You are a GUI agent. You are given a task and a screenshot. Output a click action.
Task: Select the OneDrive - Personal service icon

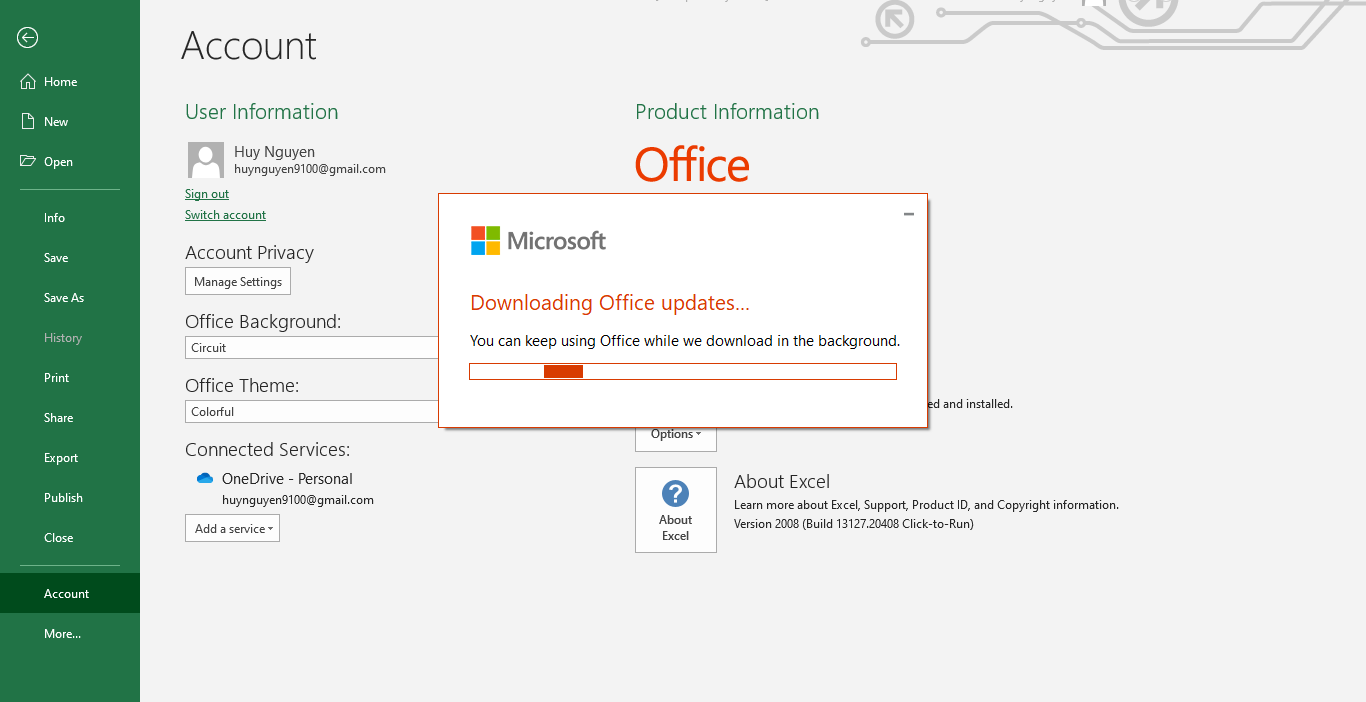pyautogui.click(x=204, y=478)
